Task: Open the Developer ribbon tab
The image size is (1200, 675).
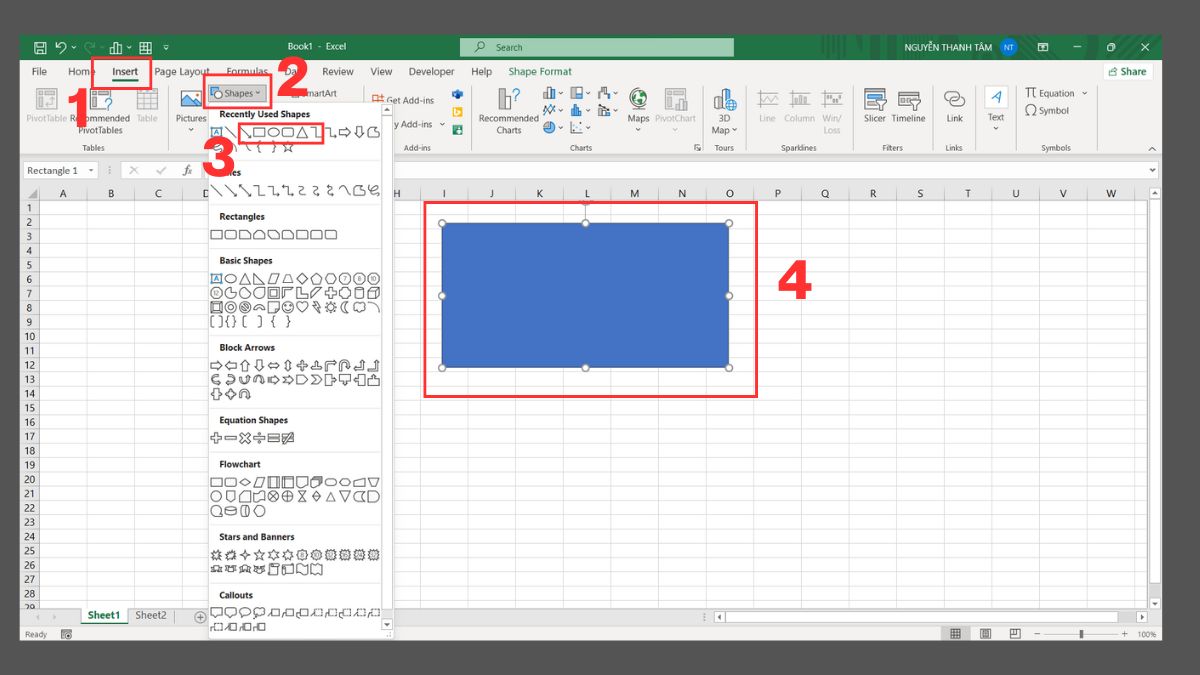Action: tap(431, 71)
